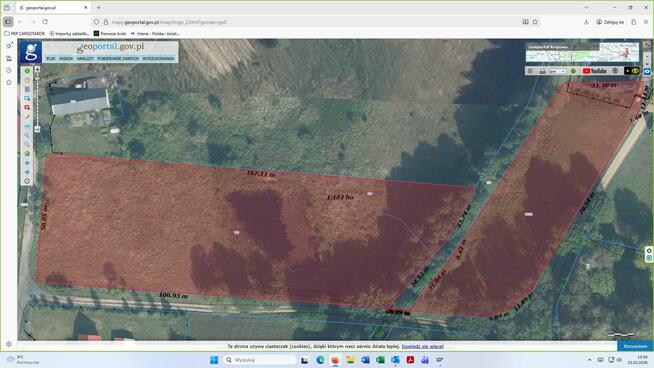The width and height of the screenshot is (654, 368).
Task: Open sidebar settings gear at the bottom
Action: pyautogui.click(x=9, y=344)
